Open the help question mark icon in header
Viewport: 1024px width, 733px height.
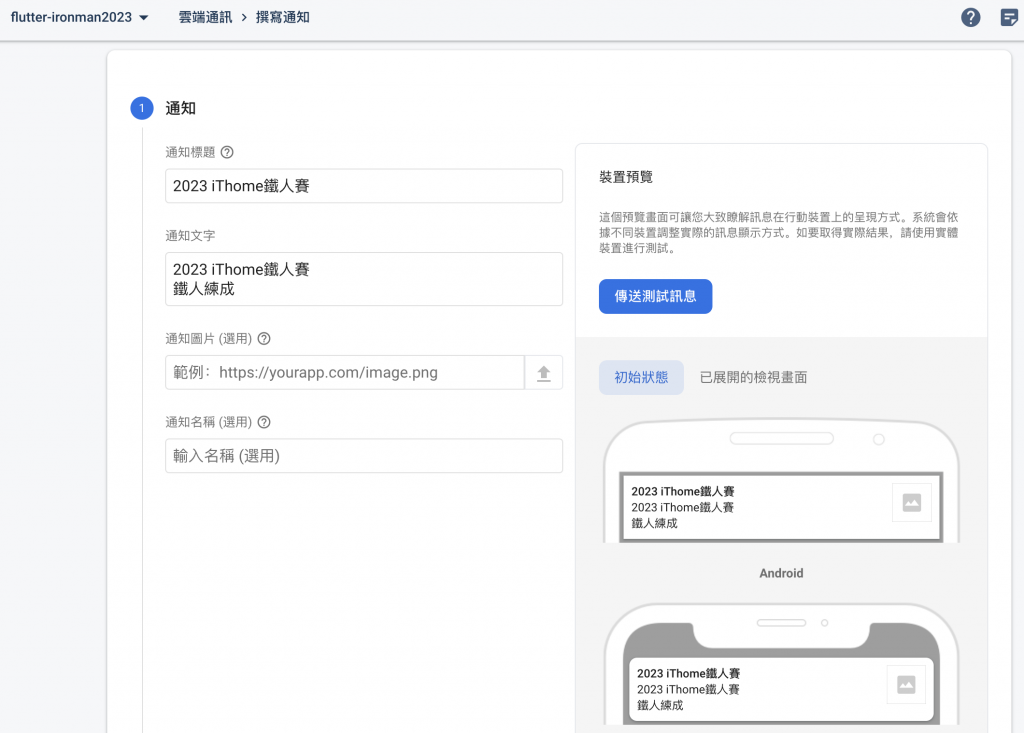[x=970, y=18]
